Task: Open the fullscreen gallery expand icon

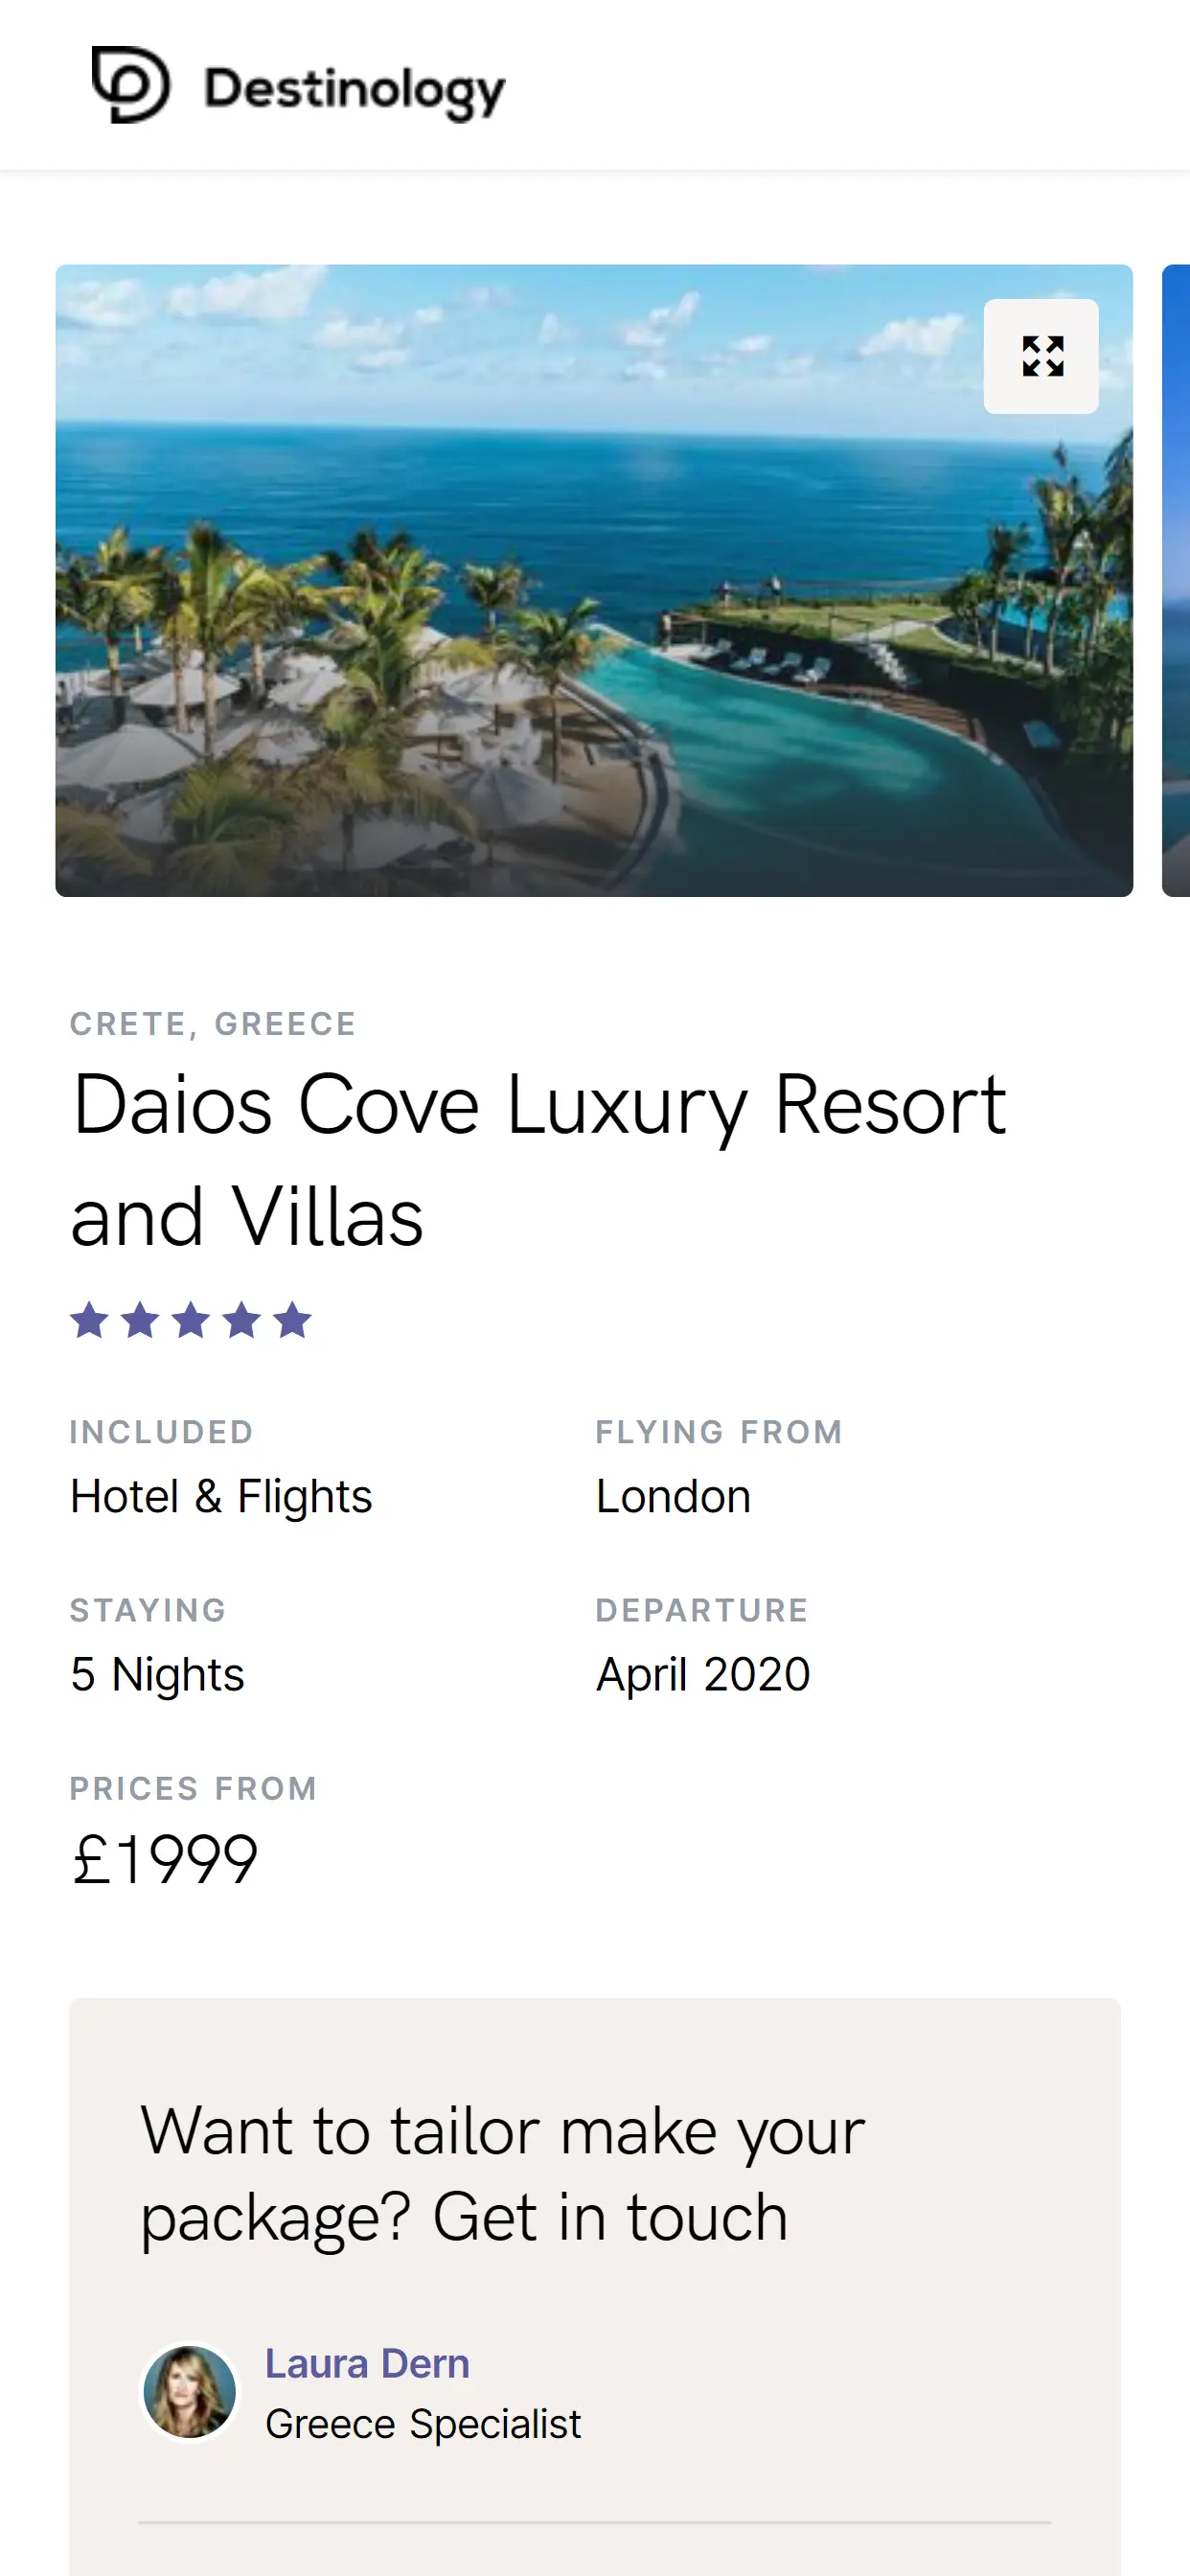Action: click(x=1041, y=356)
